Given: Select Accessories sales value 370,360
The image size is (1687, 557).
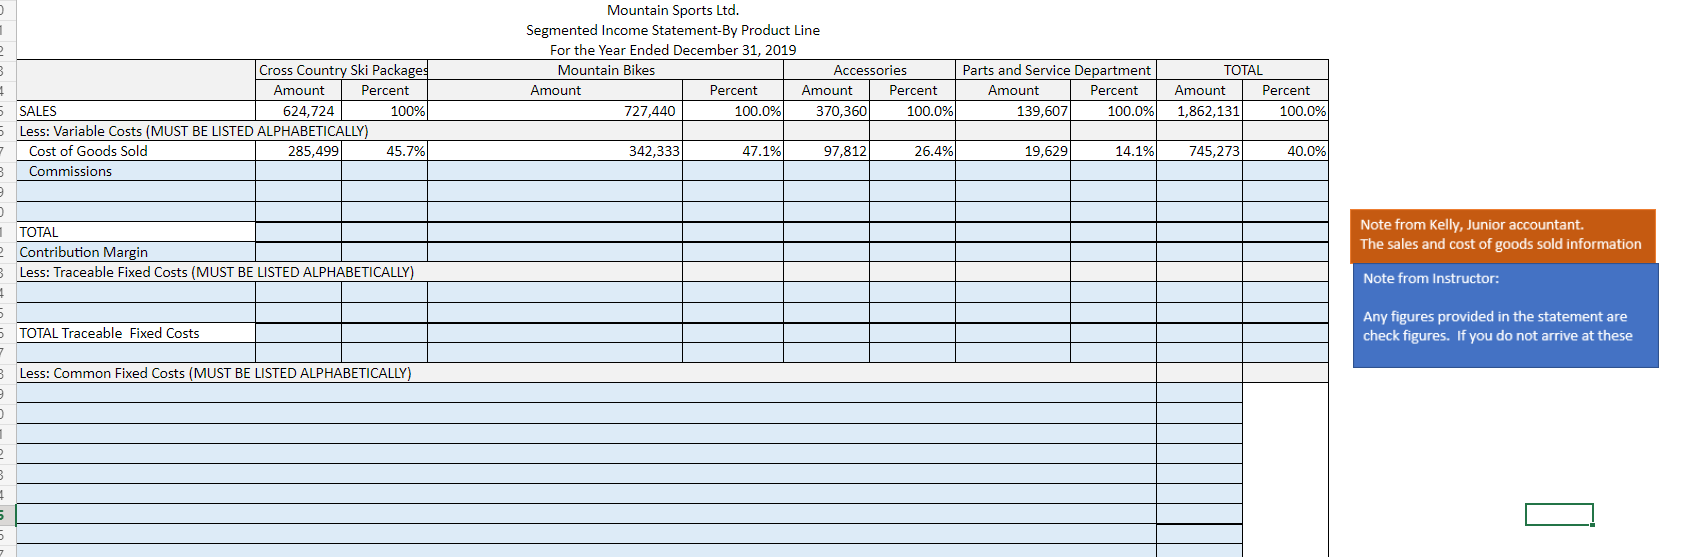Looking at the screenshot, I should click(x=827, y=111).
